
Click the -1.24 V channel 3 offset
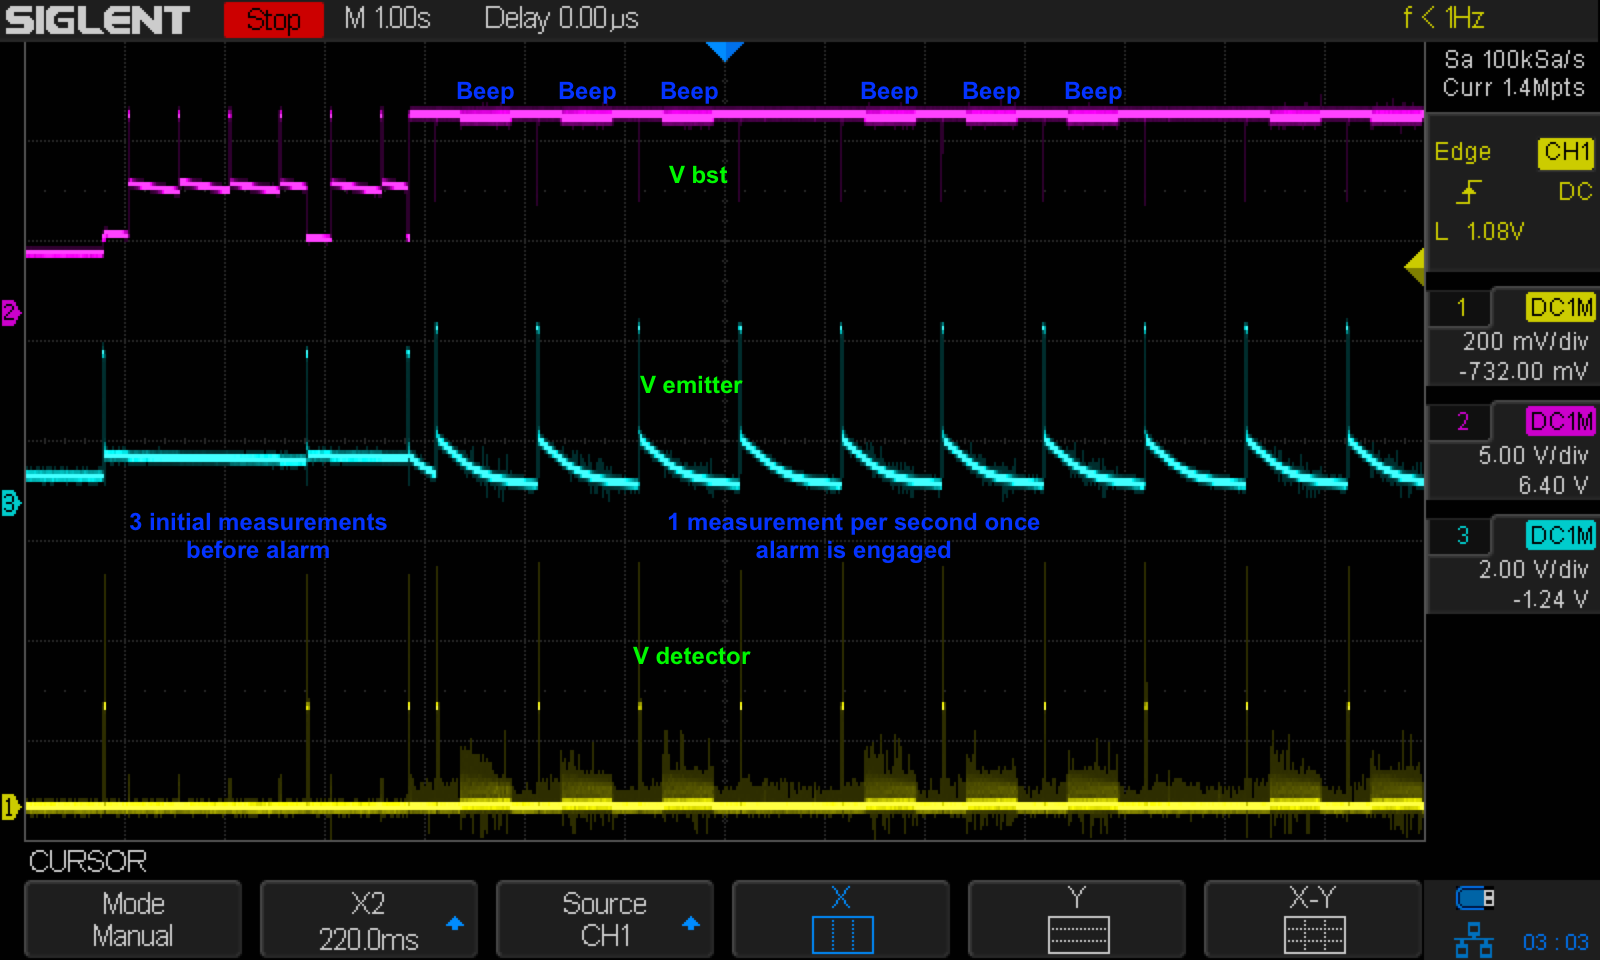tap(1550, 600)
